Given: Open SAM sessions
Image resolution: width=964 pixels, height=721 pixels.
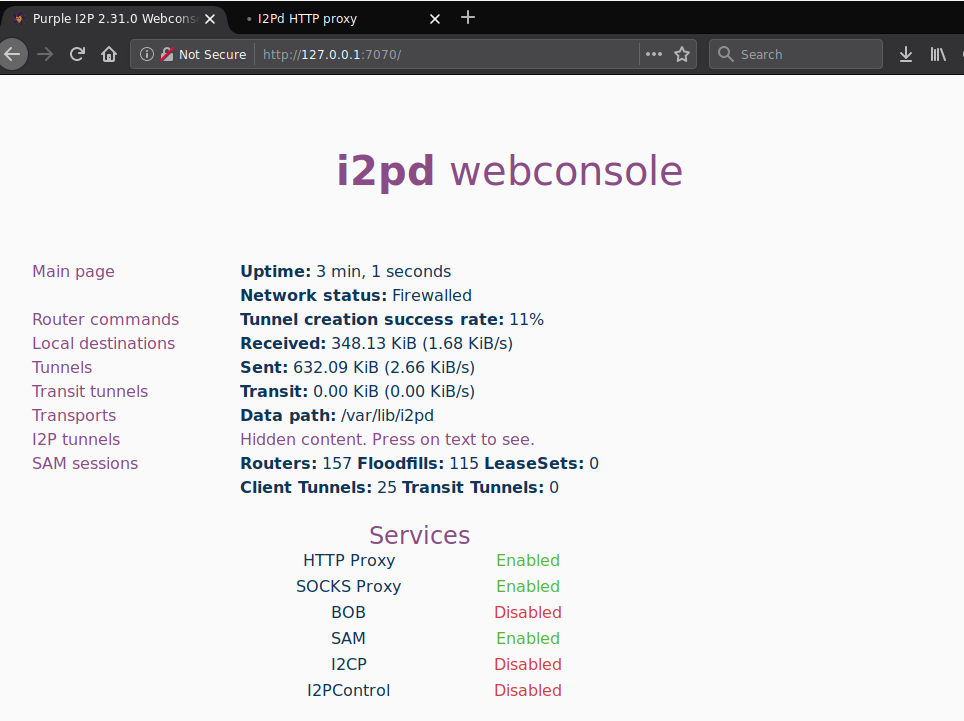Looking at the screenshot, I should pyautogui.click(x=85, y=463).
